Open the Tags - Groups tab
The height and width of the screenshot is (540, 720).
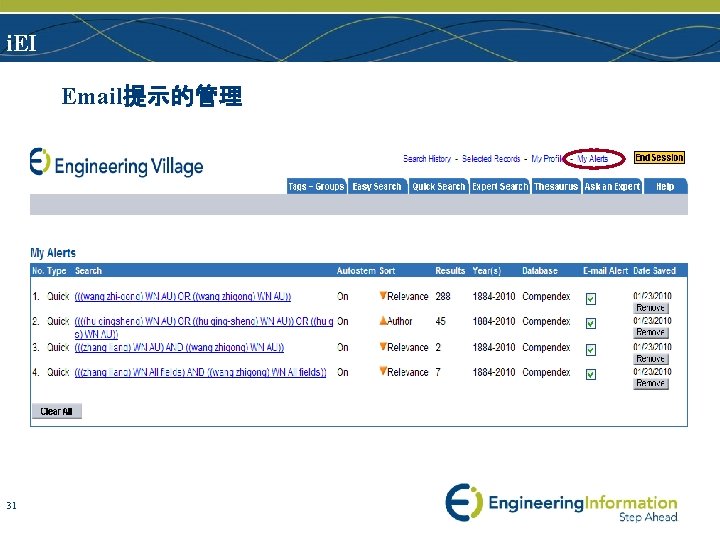316,186
